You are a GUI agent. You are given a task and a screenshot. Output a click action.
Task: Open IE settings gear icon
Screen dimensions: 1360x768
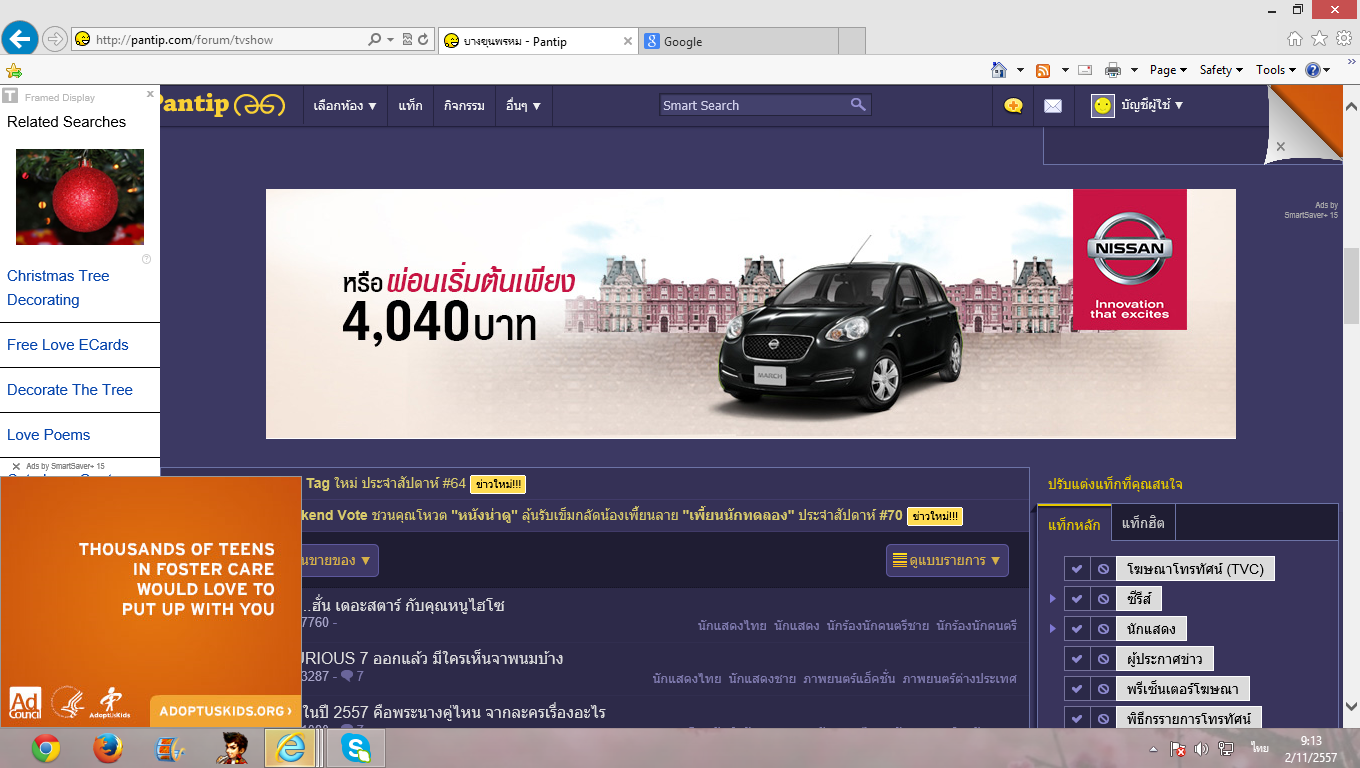click(x=1343, y=39)
